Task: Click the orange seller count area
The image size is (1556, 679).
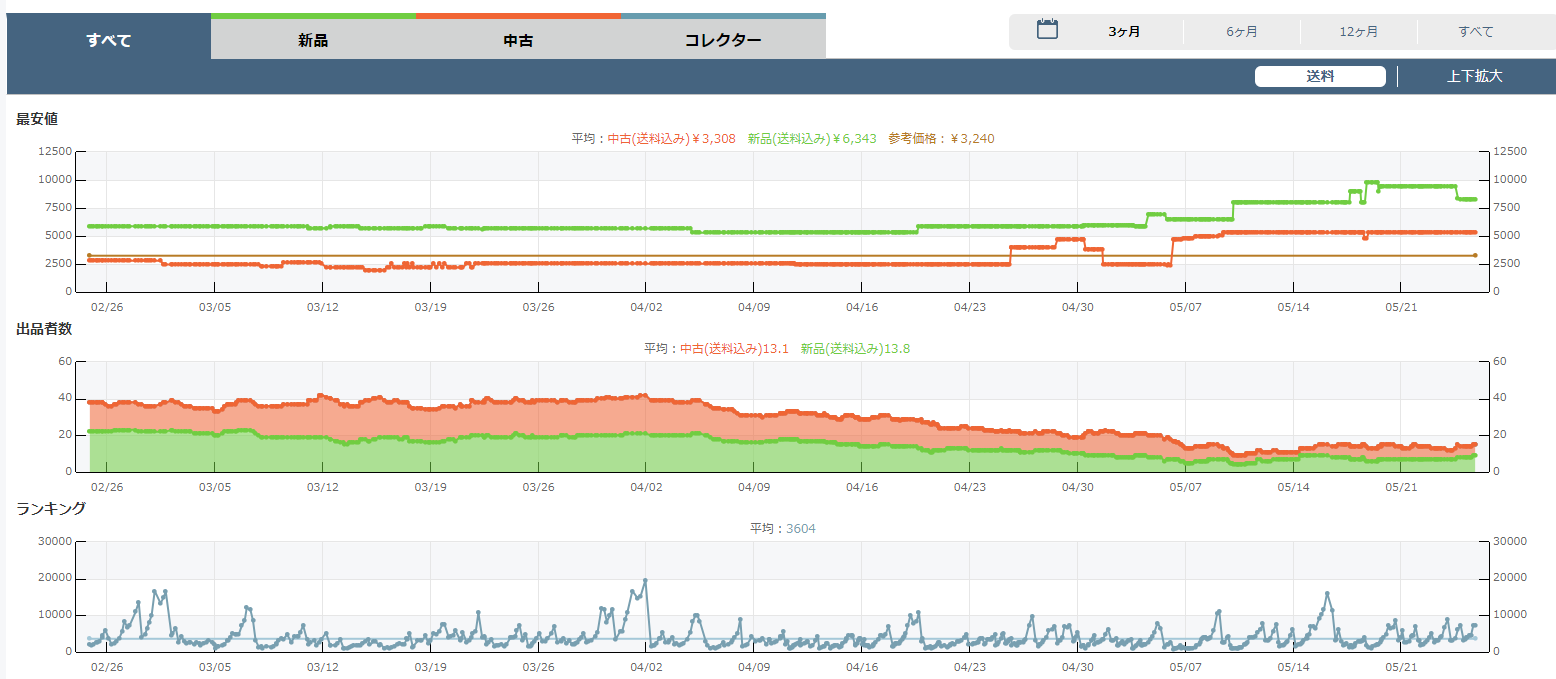Action: tap(500, 418)
